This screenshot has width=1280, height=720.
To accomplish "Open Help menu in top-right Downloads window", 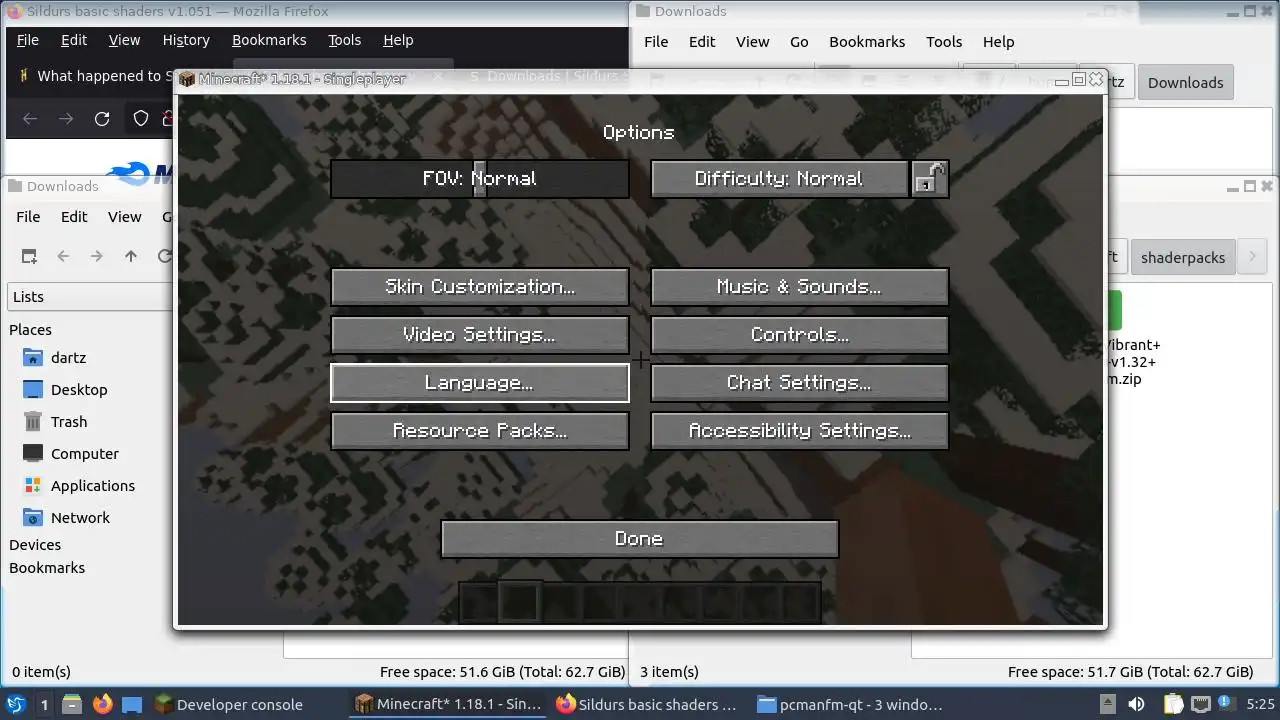I will coord(998,42).
